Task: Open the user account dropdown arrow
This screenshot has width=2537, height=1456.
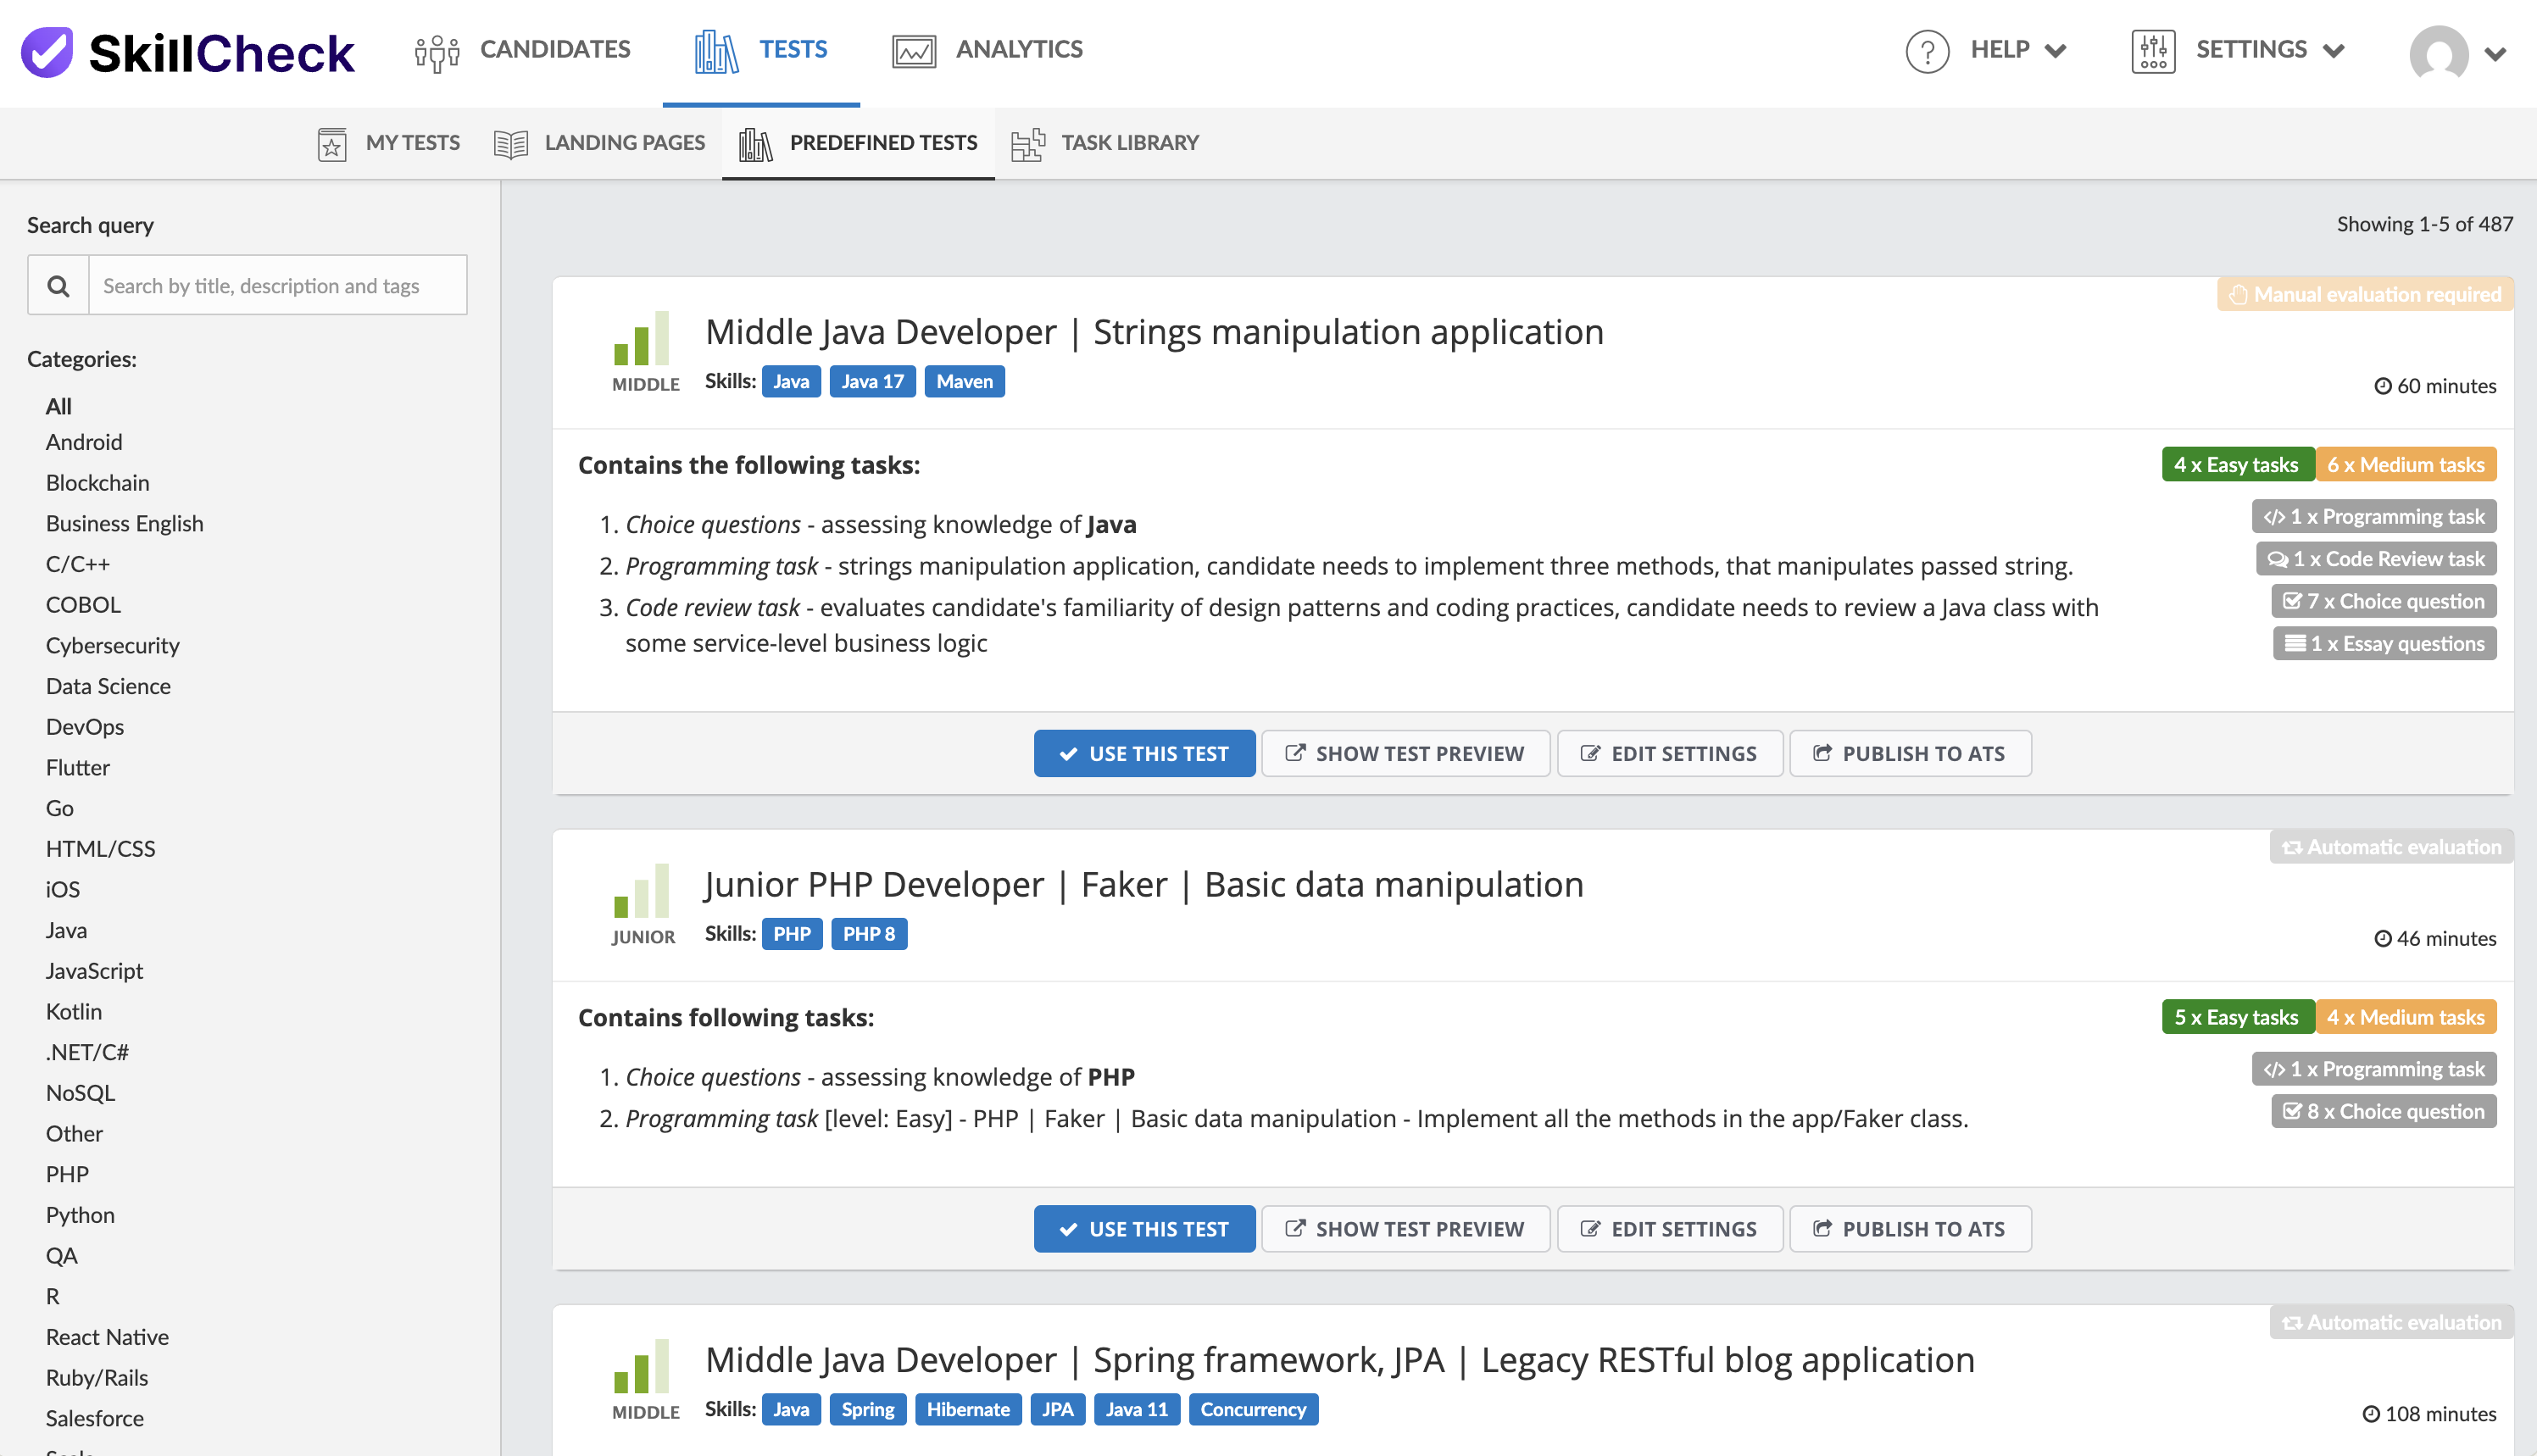Action: pyautogui.click(x=2495, y=54)
